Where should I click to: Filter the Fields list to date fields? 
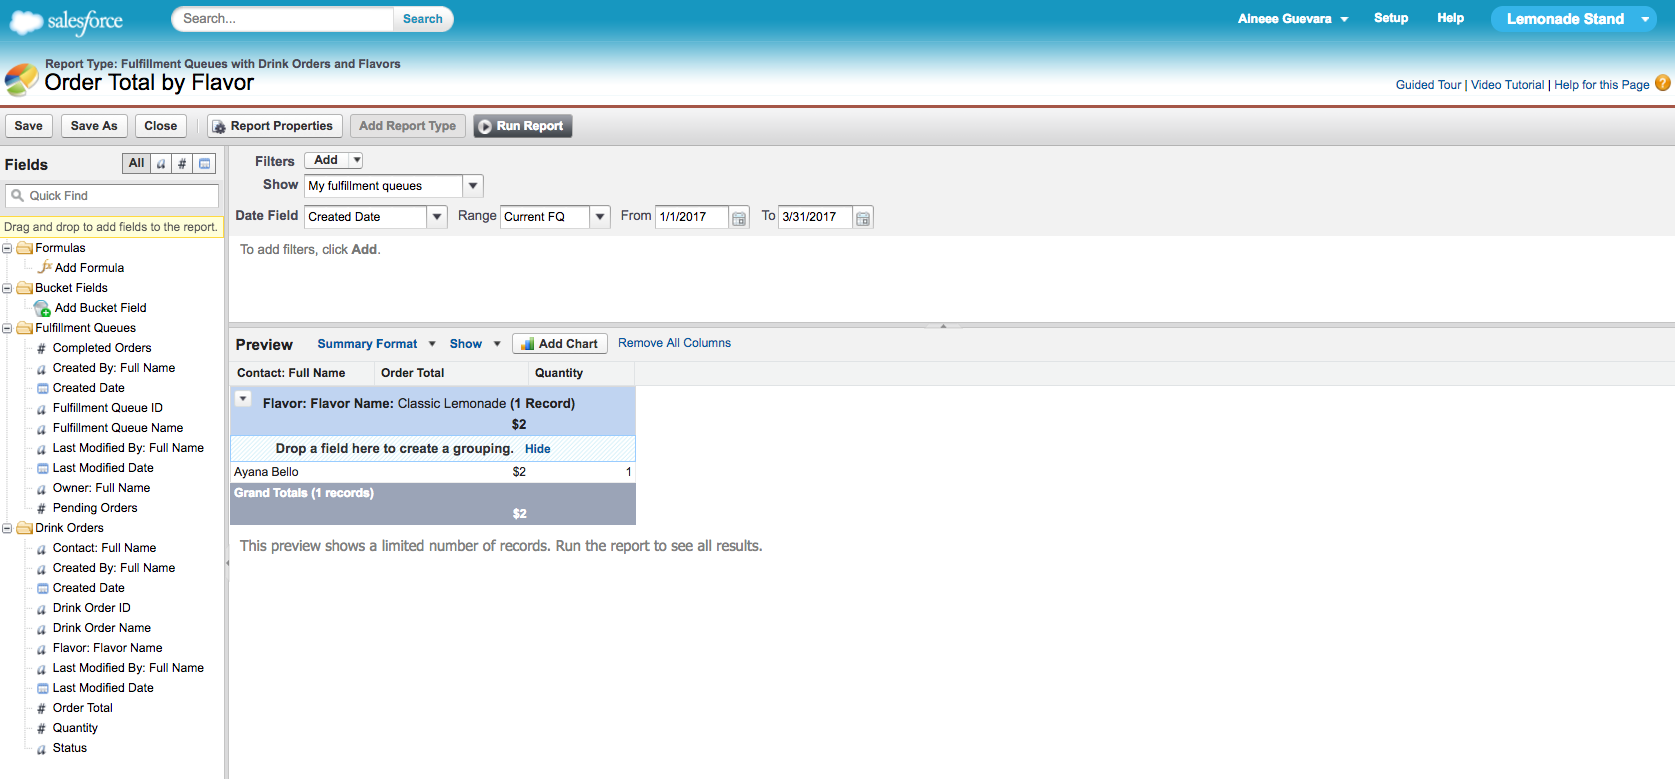pos(205,164)
